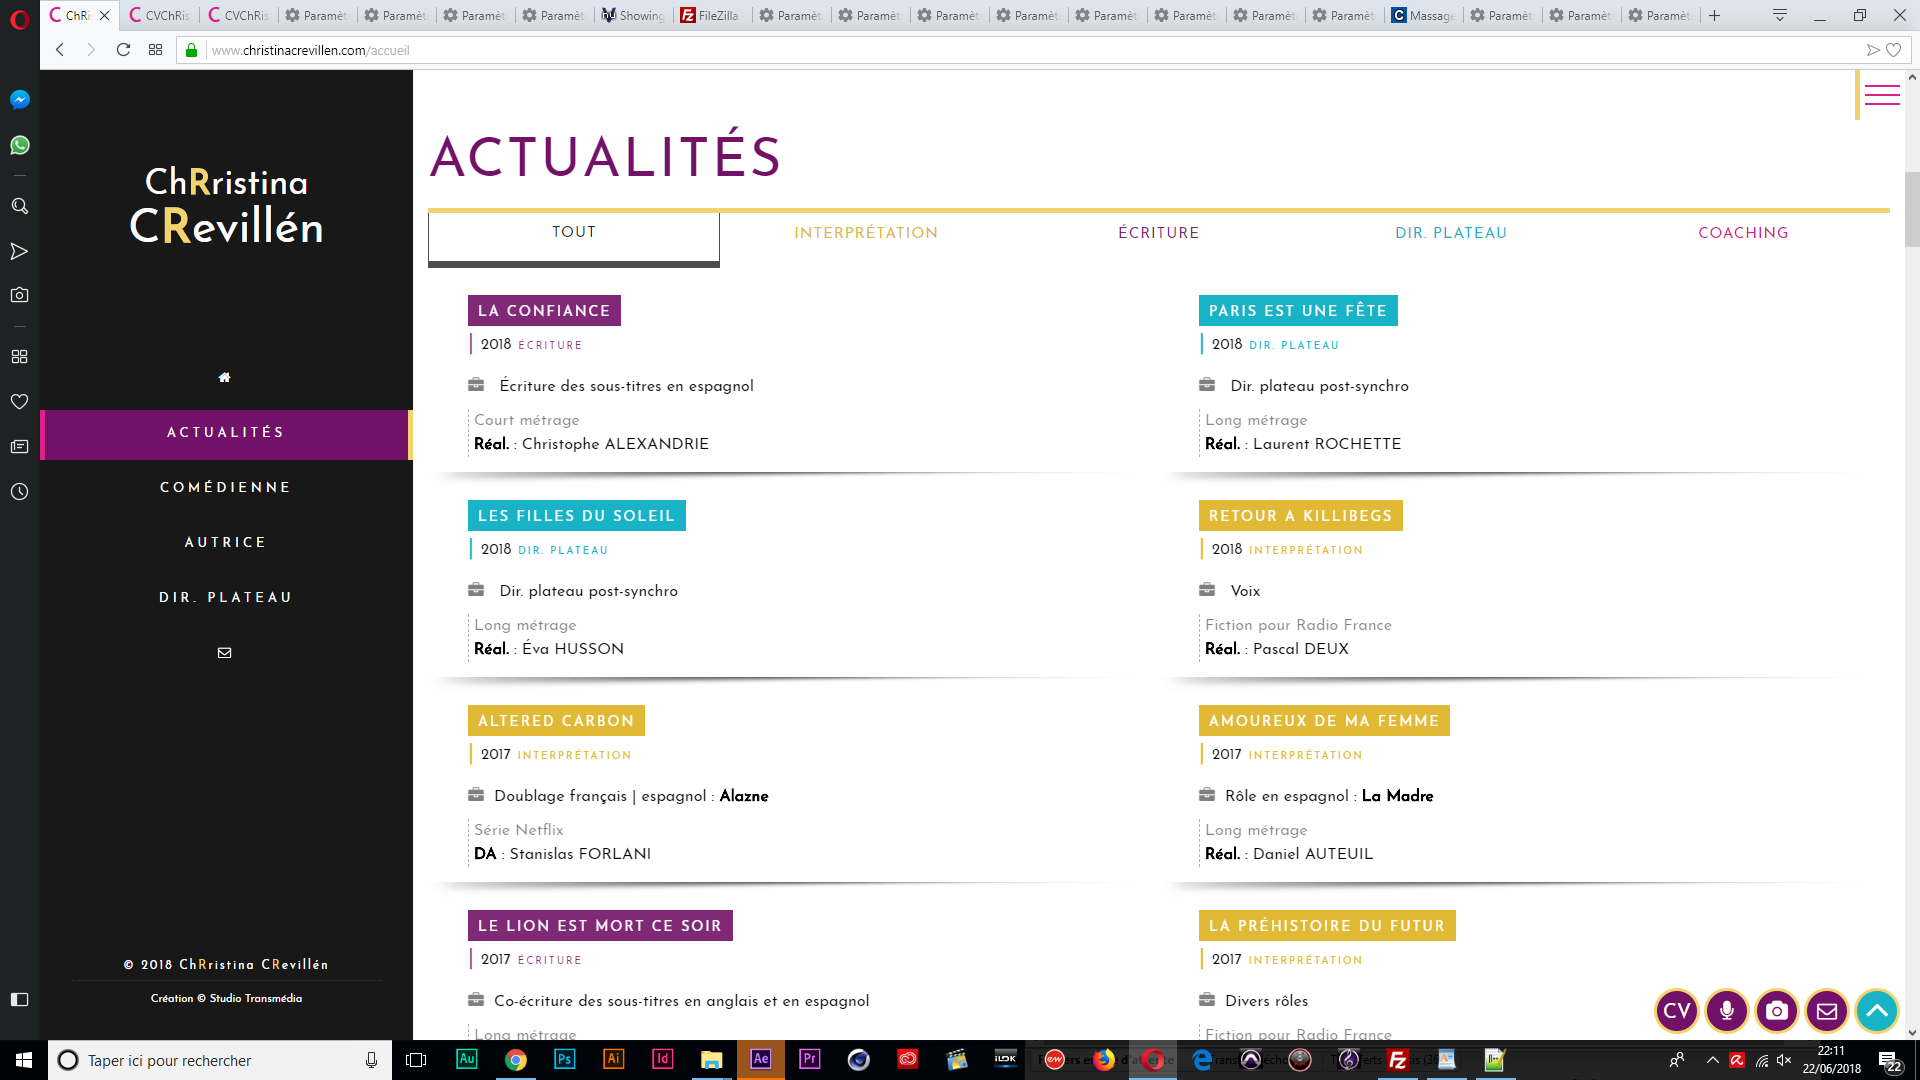Click the scroll-to-top arrow button
This screenshot has height=1080, width=1920.
point(1877,1011)
